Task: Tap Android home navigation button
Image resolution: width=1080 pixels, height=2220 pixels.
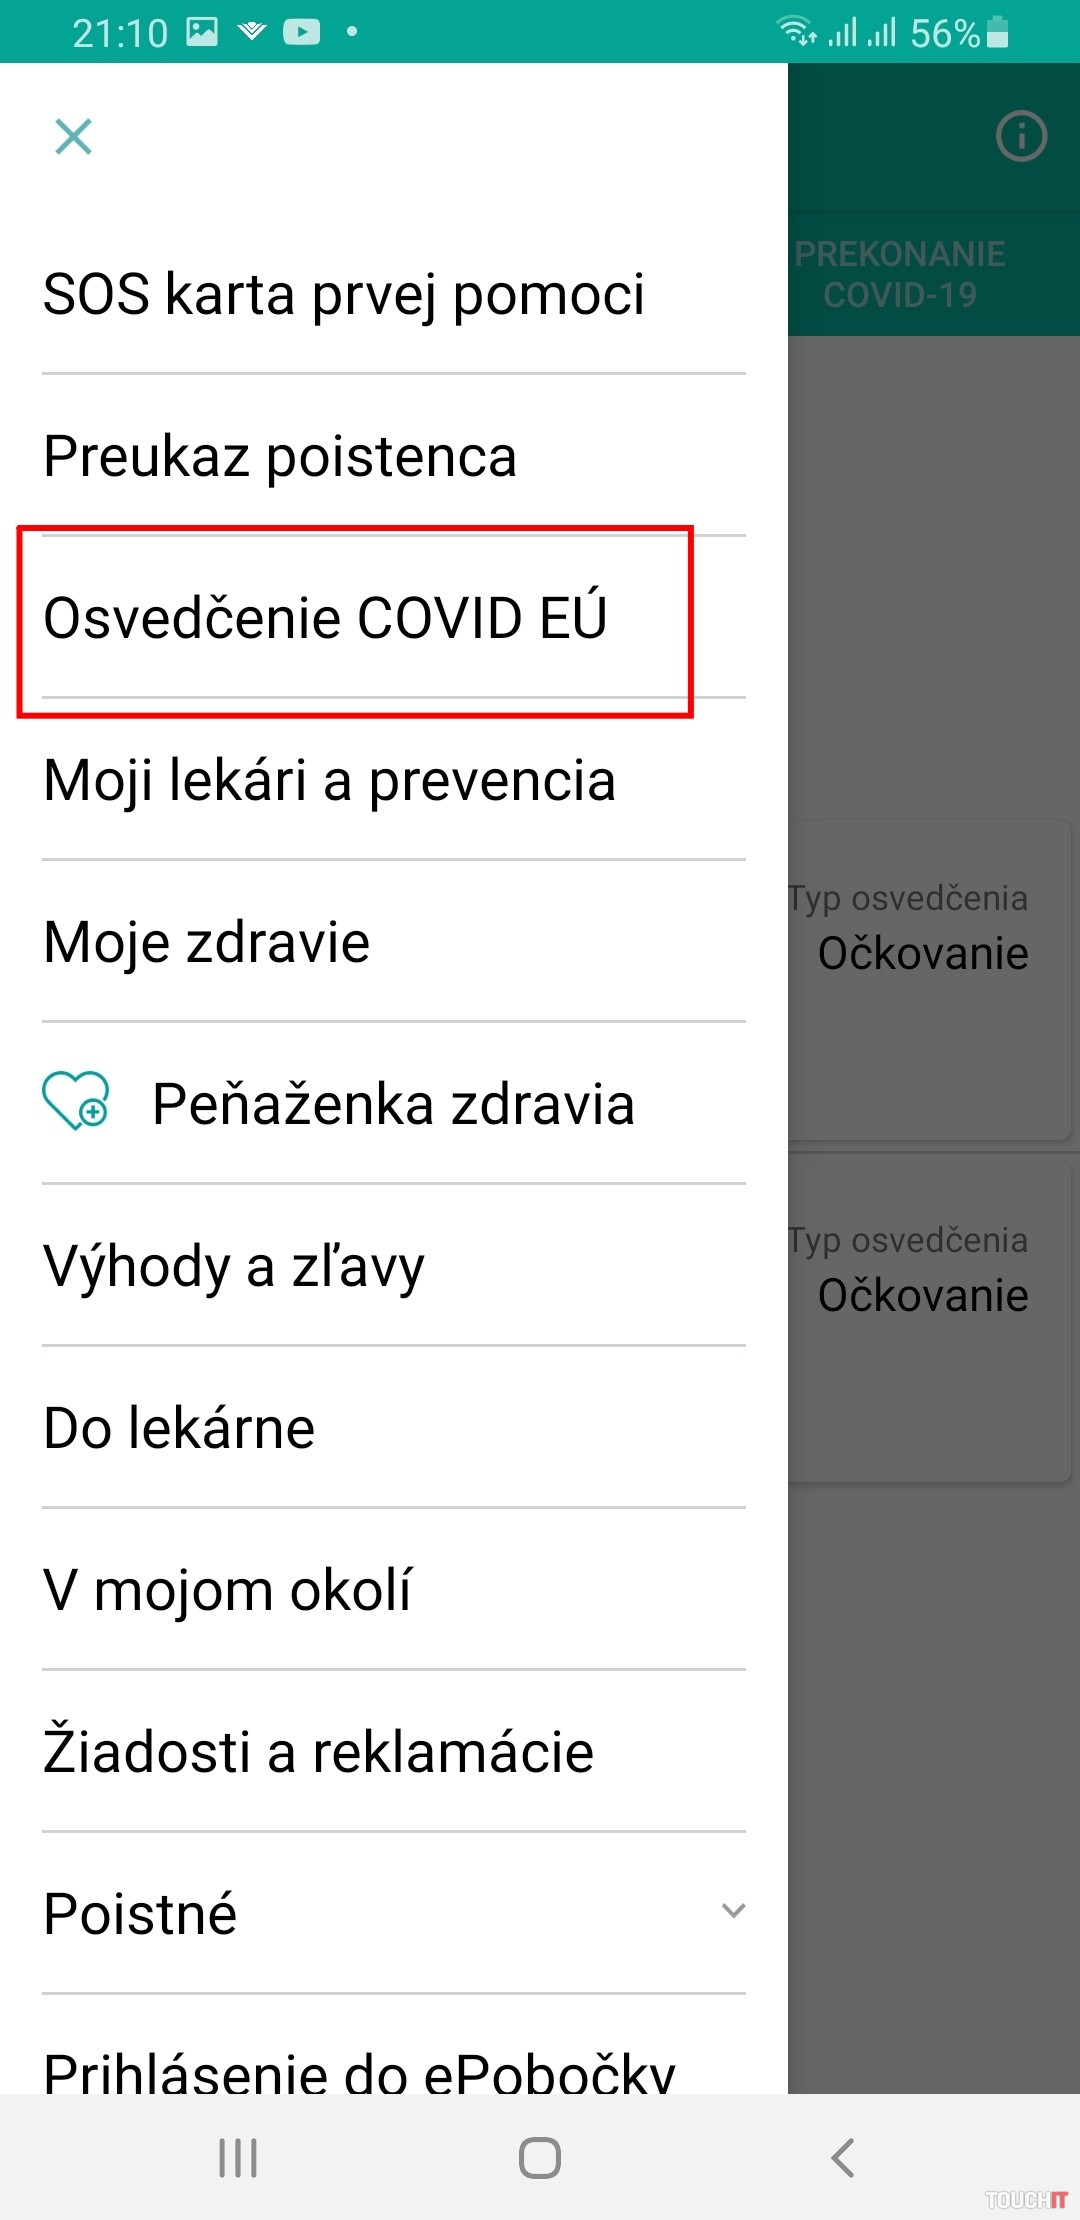Action: [x=540, y=2157]
